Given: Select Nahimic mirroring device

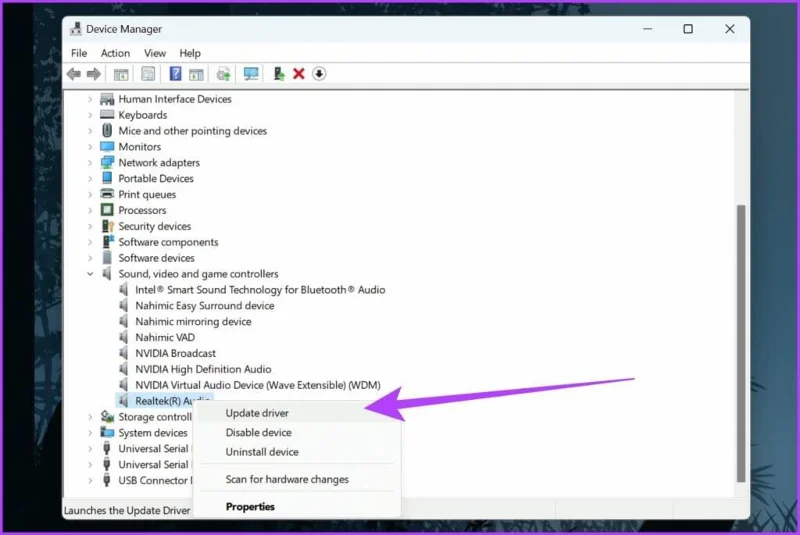Looking at the screenshot, I should click(x=193, y=321).
